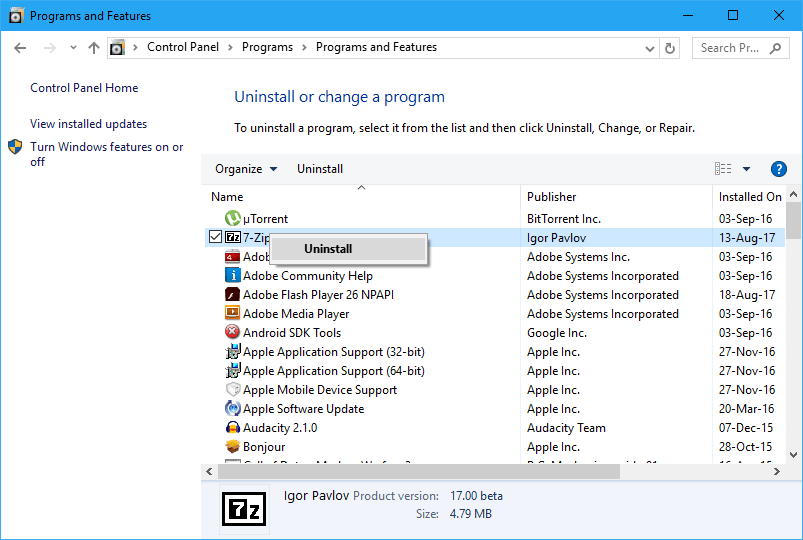
Task: Click the Apple Software Update icon
Action: (233, 408)
